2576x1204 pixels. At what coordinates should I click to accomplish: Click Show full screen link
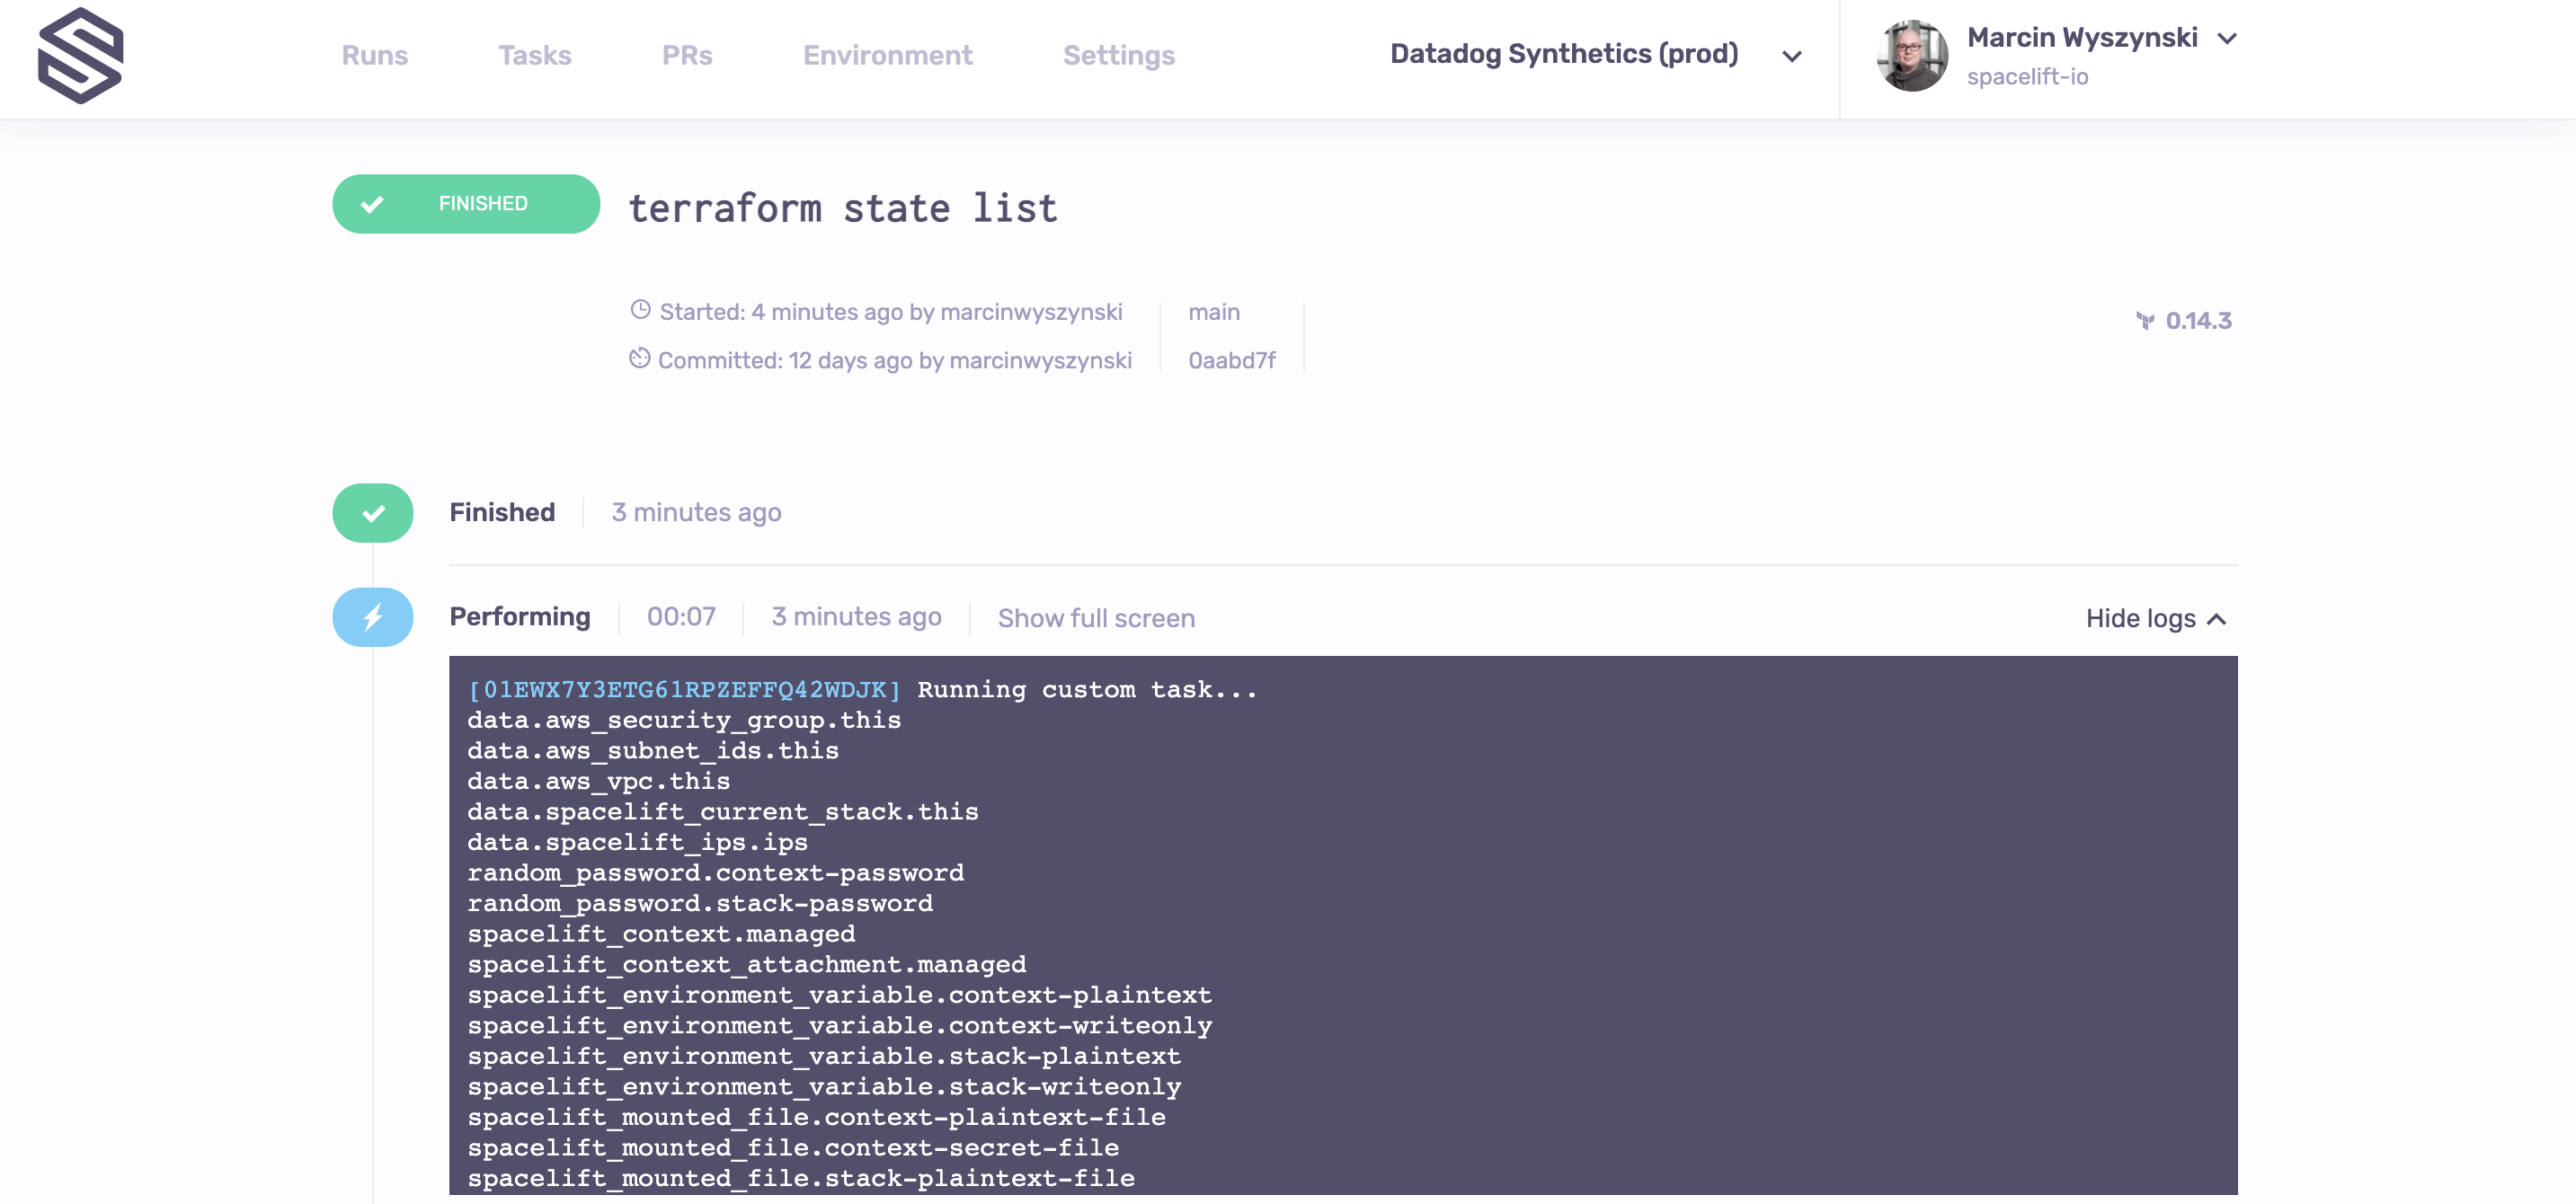[1096, 619]
